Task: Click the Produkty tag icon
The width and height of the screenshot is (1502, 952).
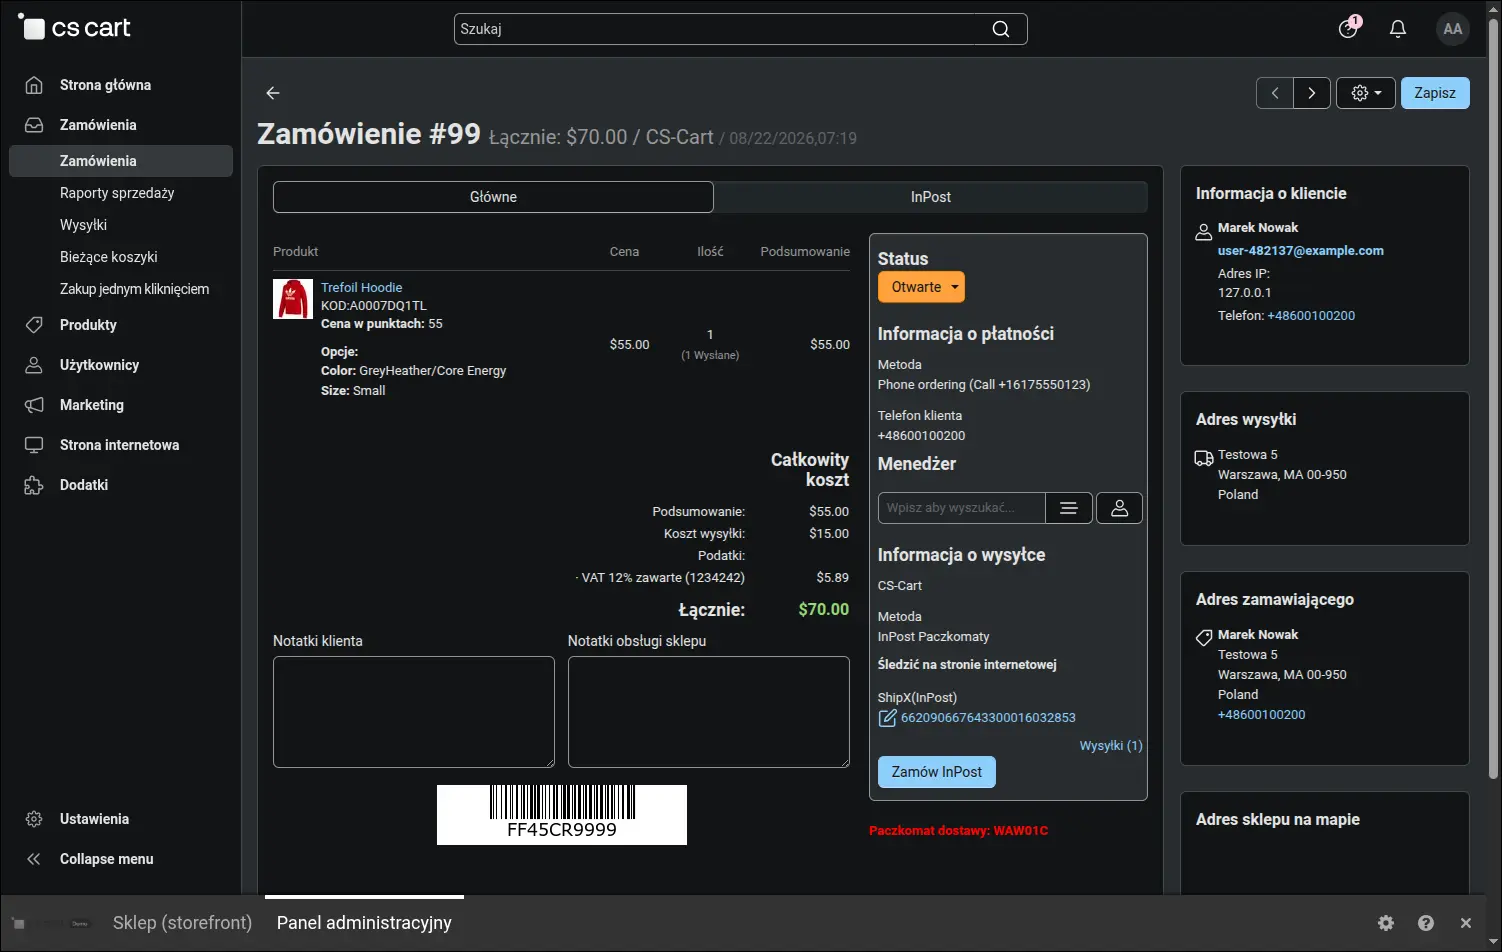Action: (34, 325)
